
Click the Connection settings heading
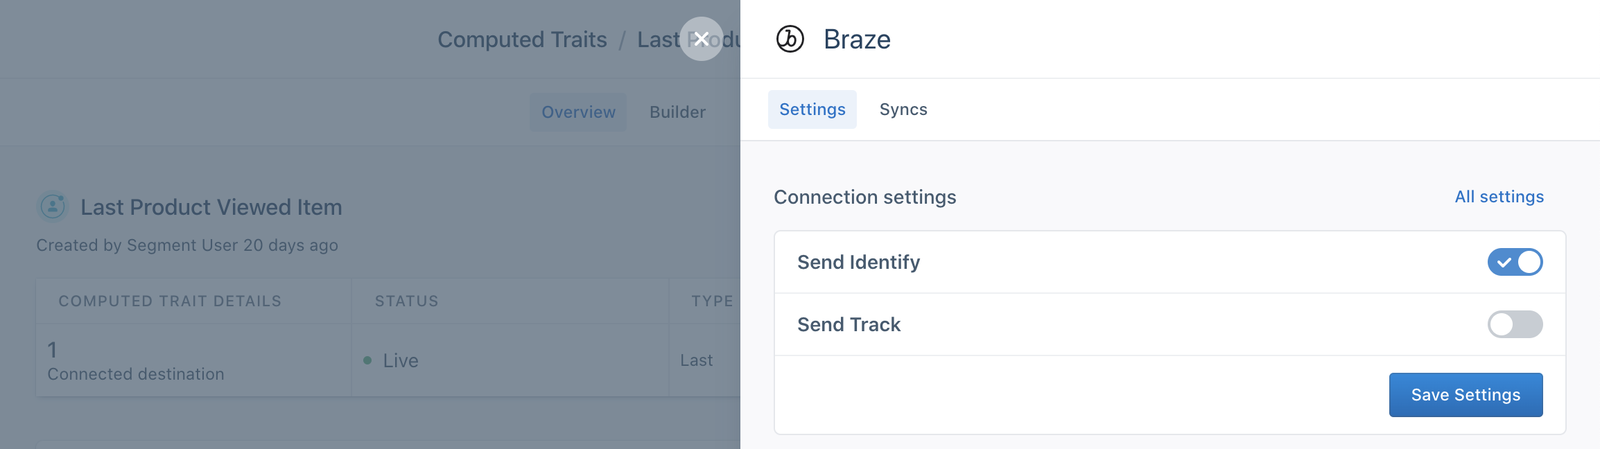[865, 197]
